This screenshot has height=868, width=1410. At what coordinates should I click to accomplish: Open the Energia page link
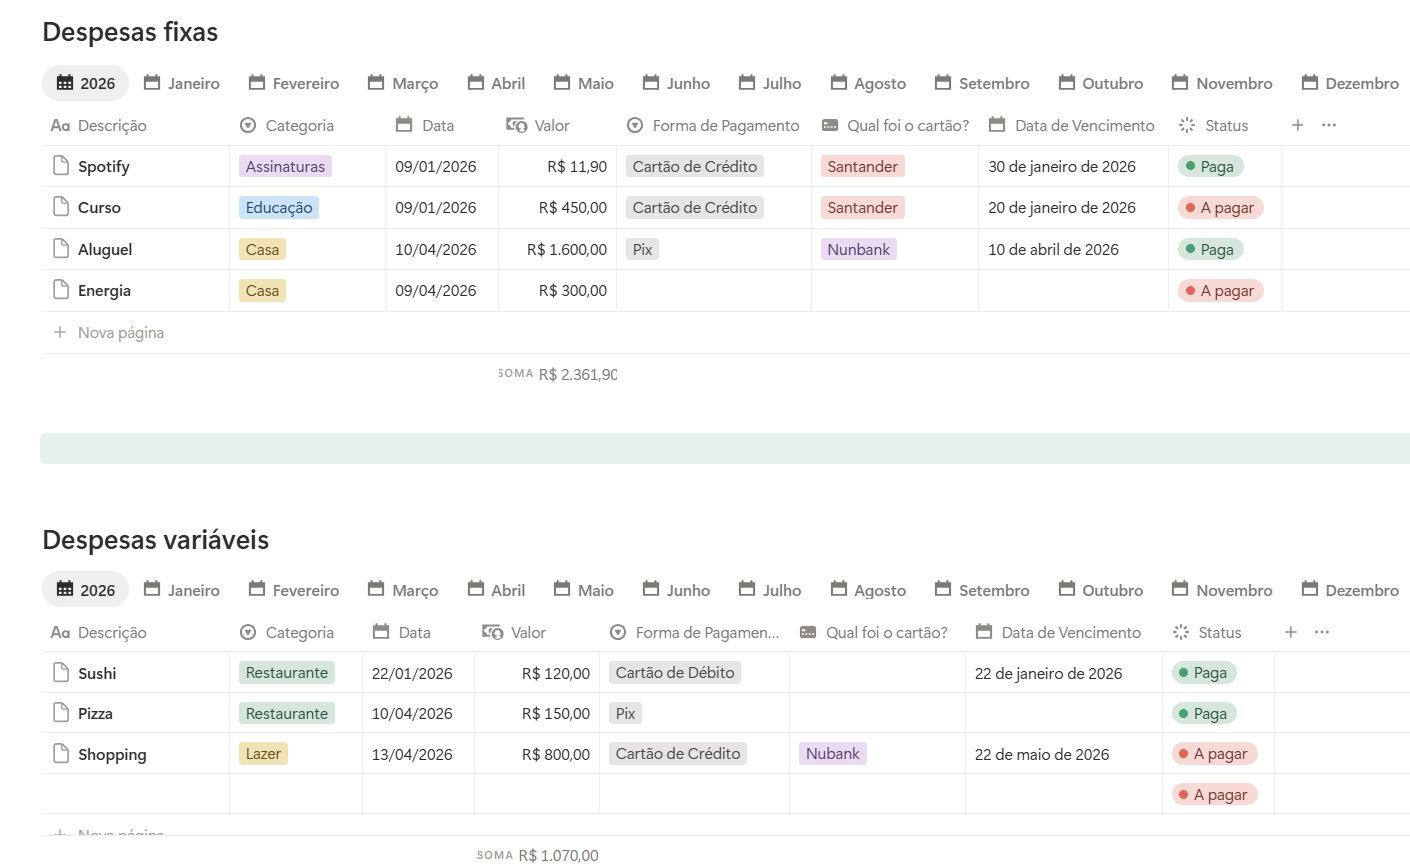click(104, 291)
